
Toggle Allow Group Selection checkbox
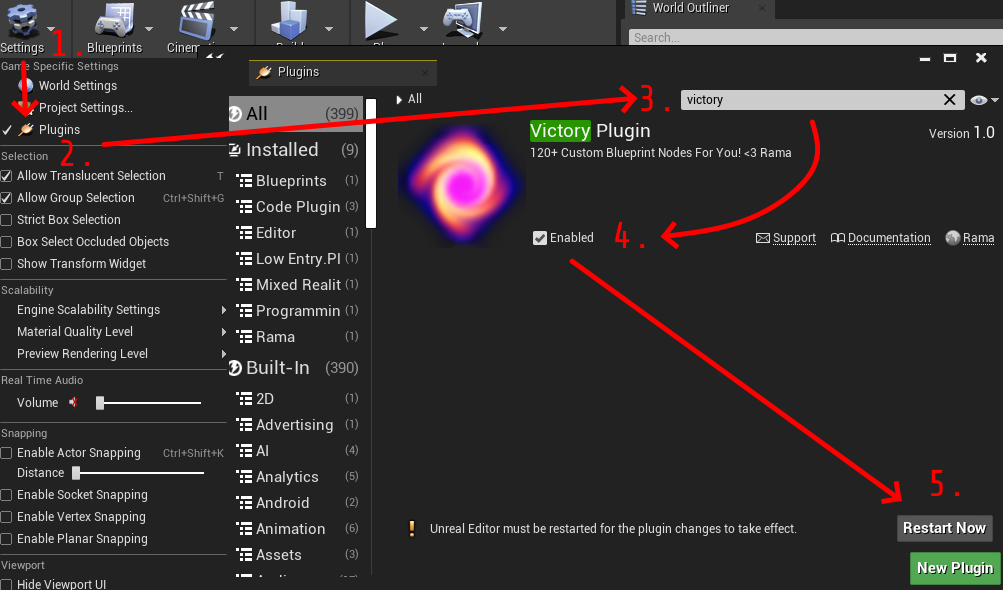6,198
